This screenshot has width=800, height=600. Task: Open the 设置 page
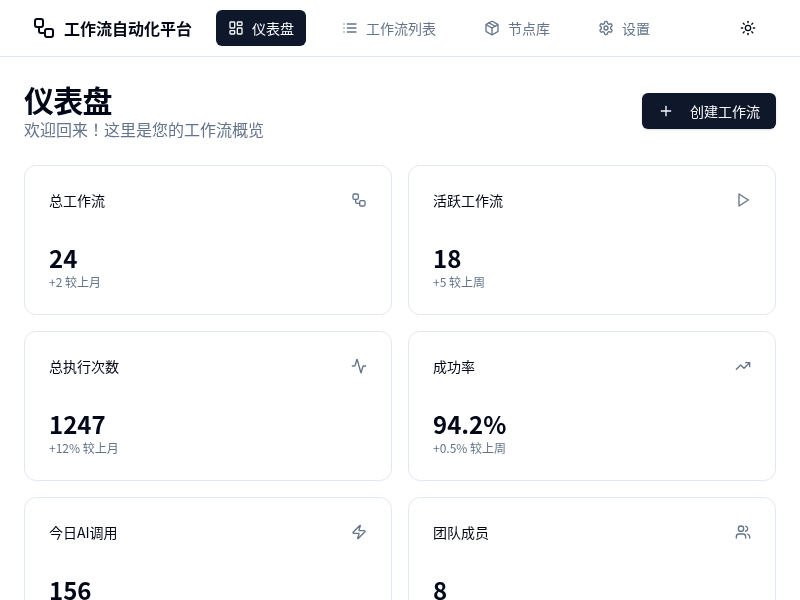(624, 28)
